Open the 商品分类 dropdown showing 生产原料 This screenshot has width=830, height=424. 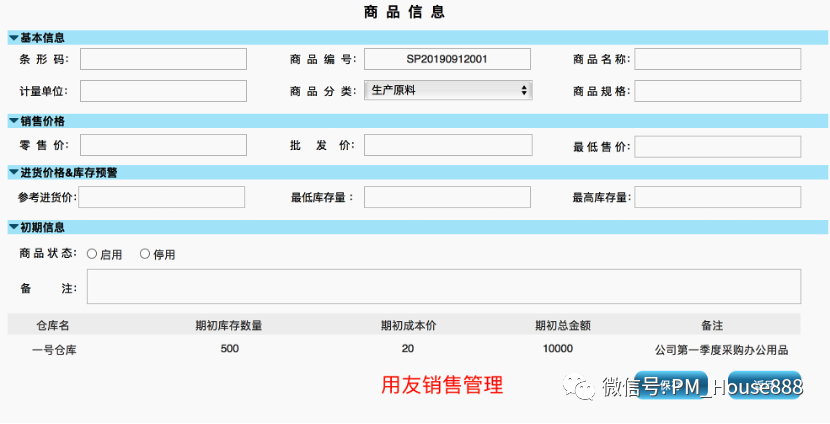[x=447, y=91]
